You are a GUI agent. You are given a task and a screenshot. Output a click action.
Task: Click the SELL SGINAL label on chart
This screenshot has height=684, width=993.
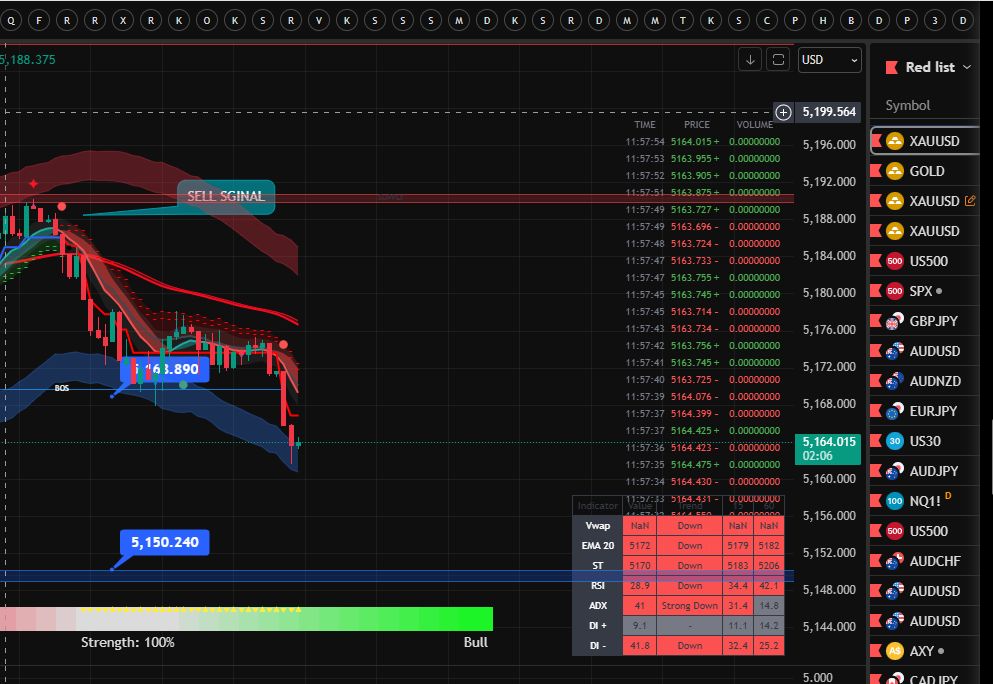226,196
